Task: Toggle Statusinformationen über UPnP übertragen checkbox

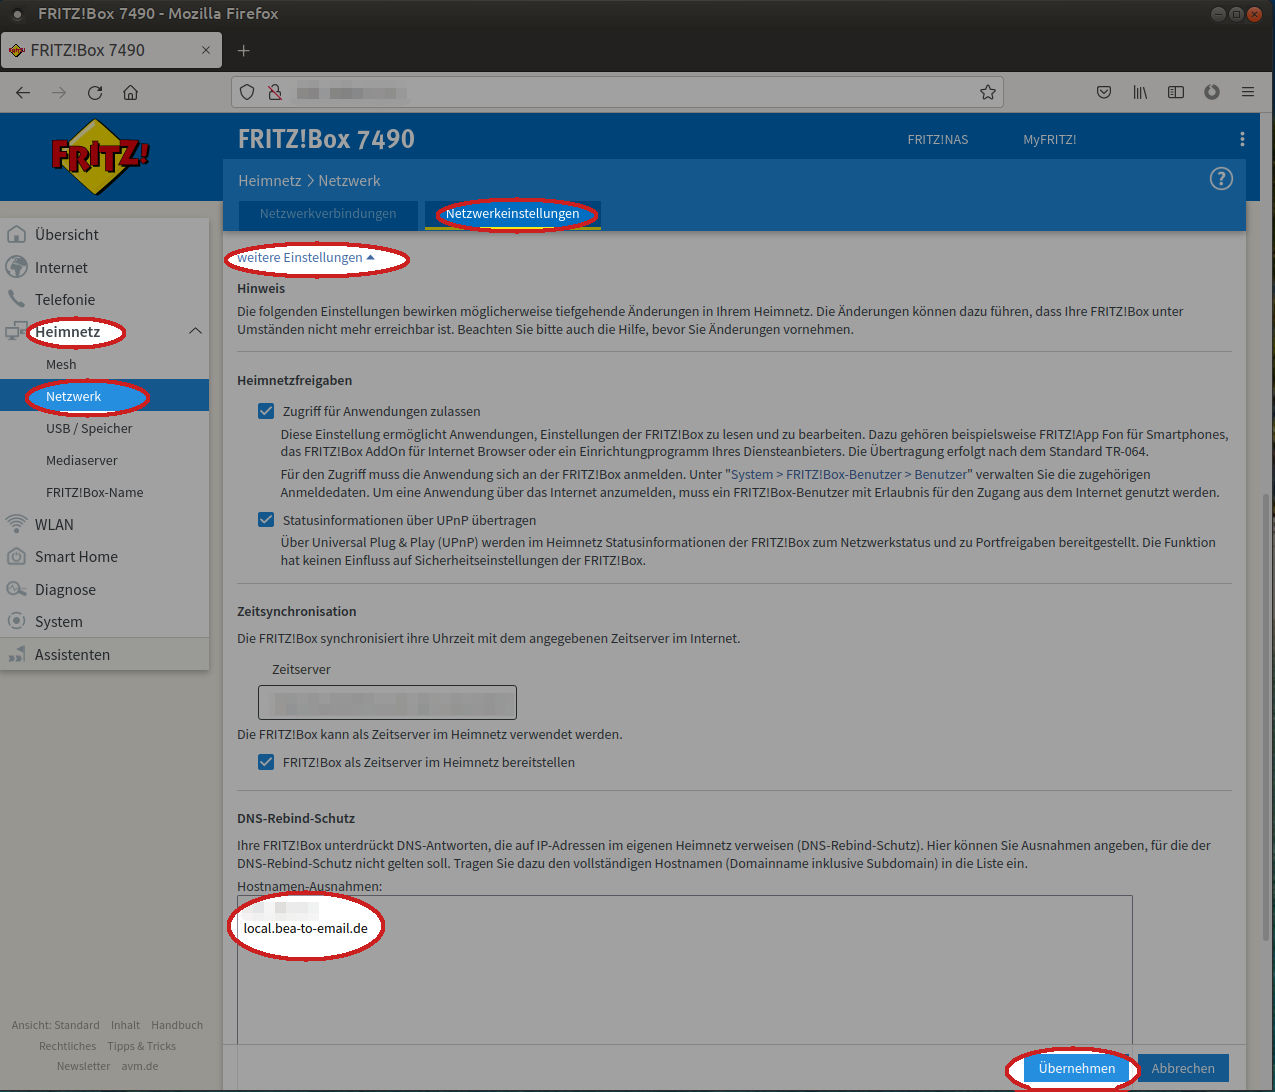Action: tap(266, 520)
